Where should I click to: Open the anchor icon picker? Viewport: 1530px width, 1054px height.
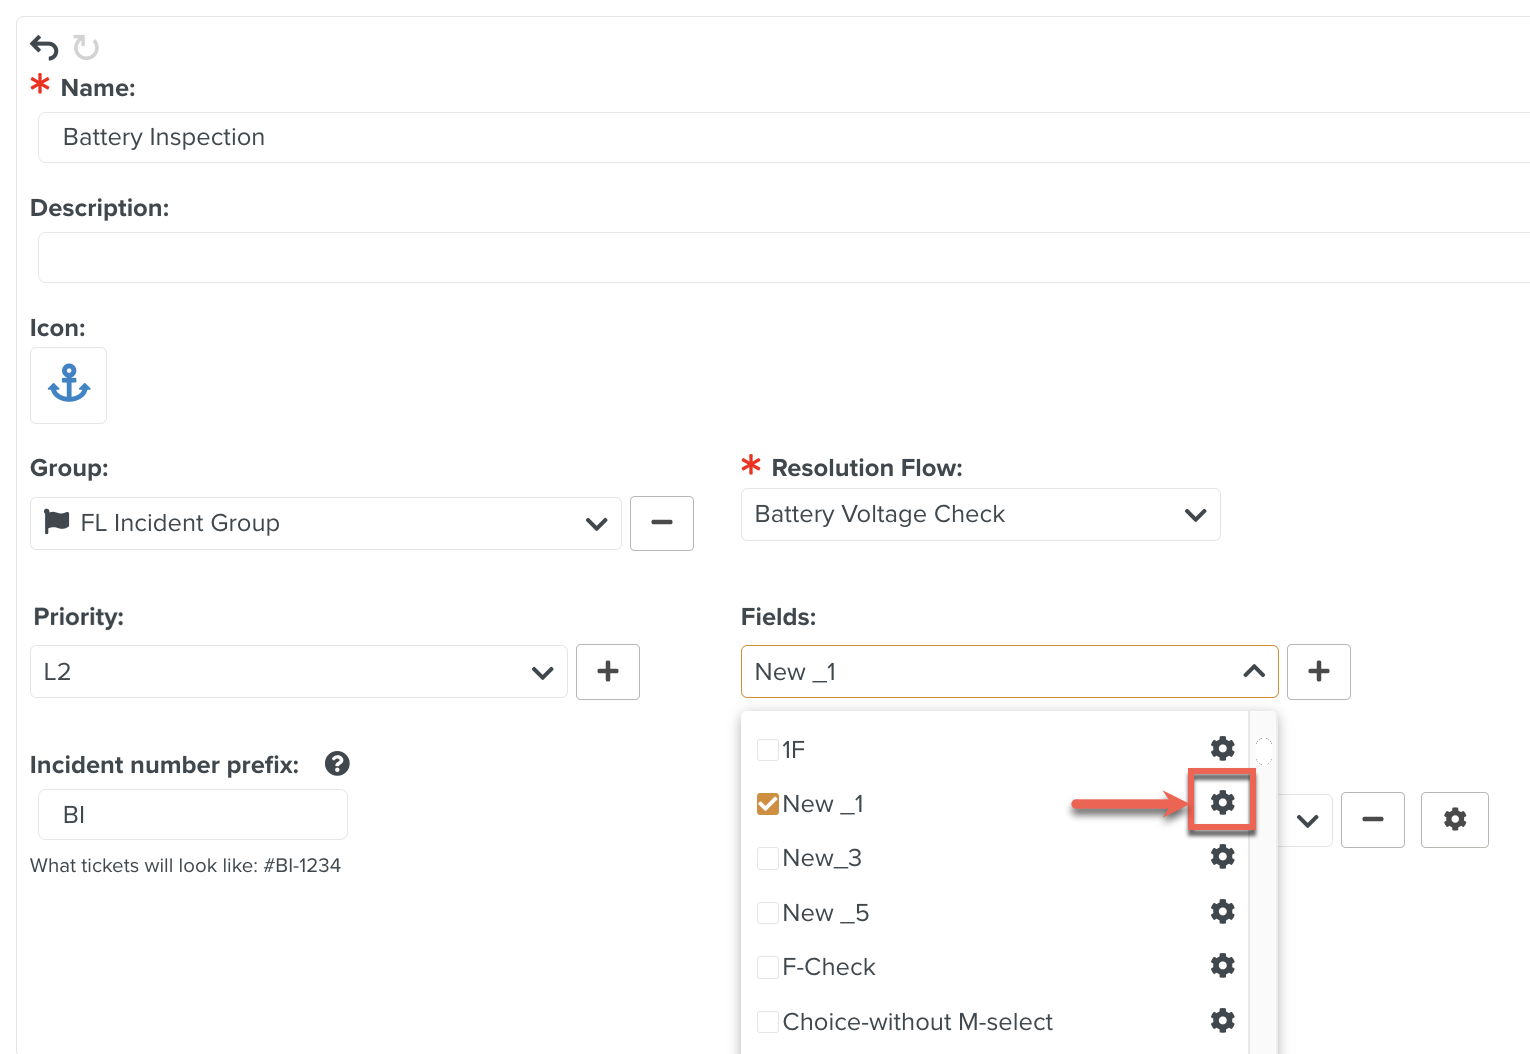click(68, 385)
